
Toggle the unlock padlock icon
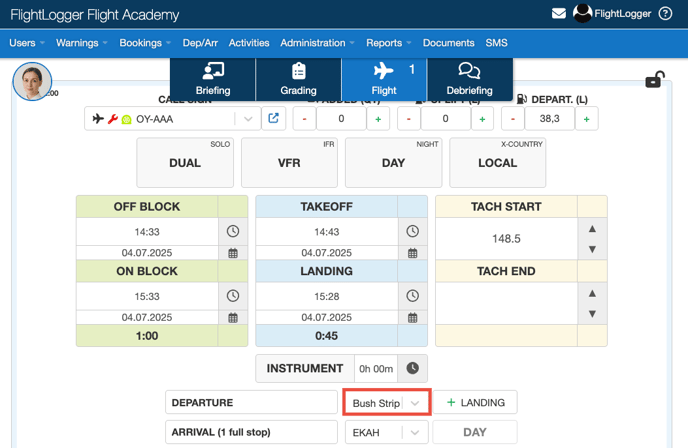click(x=655, y=79)
